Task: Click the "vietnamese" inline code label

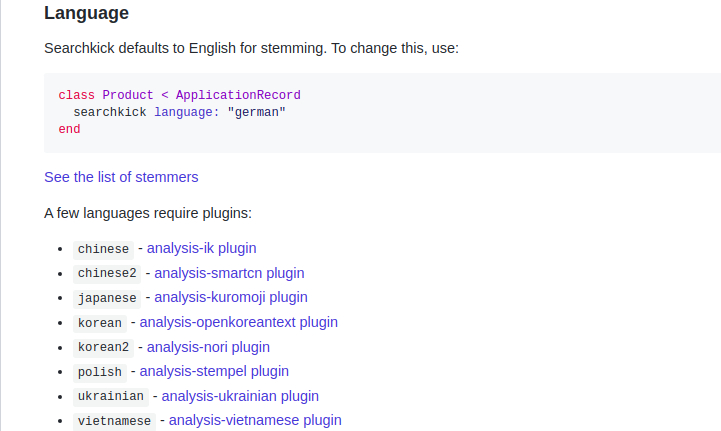Action: tap(114, 421)
